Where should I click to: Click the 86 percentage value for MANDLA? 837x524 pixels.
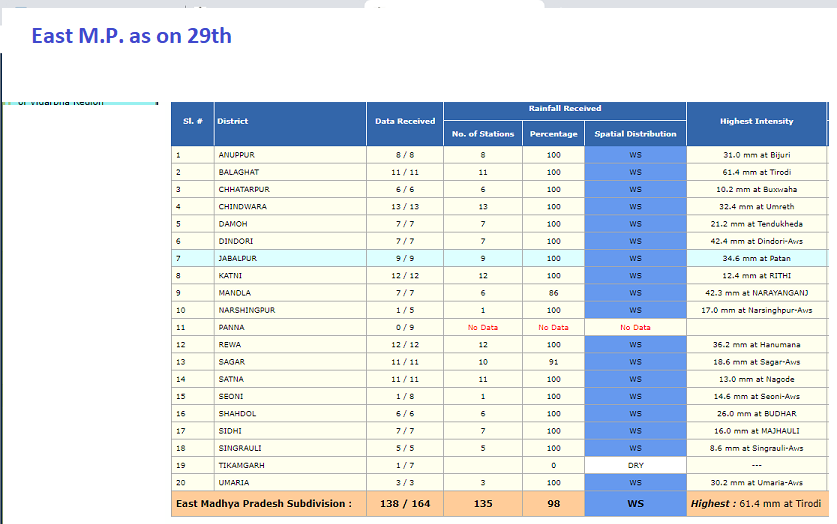point(554,293)
